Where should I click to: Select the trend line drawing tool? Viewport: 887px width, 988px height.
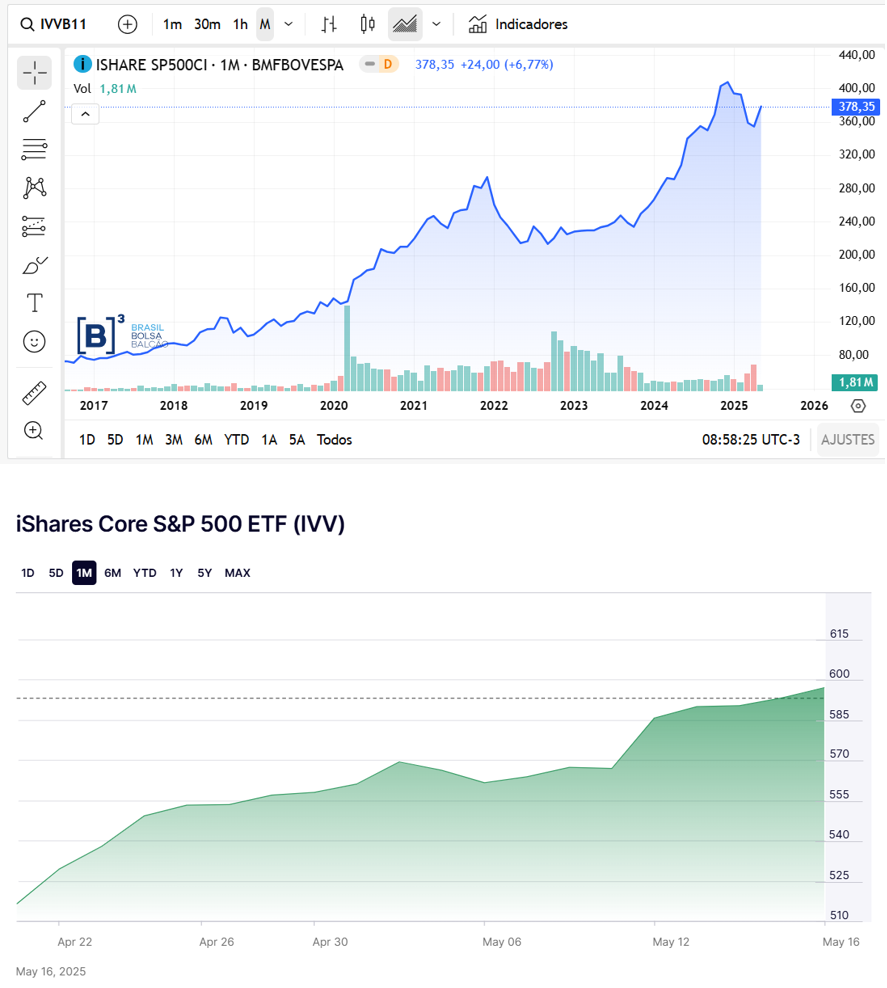34,111
